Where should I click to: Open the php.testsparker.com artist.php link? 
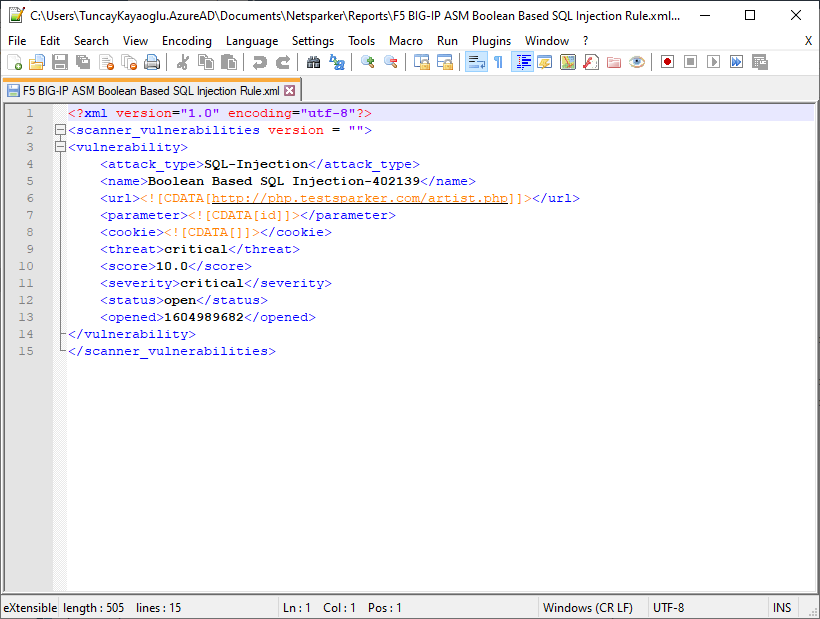(360, 198)
